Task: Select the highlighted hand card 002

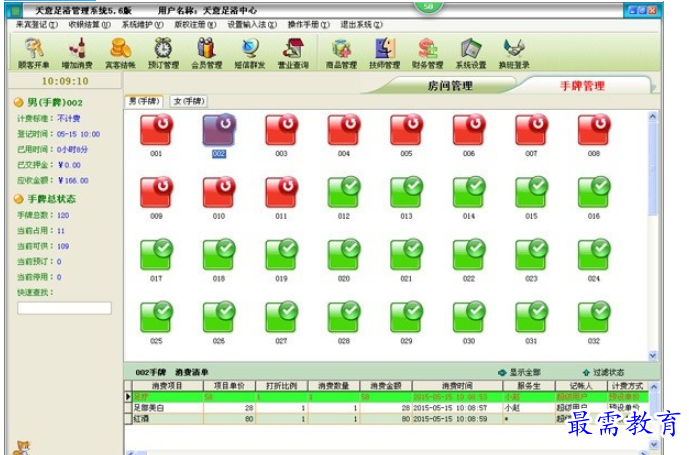Action: [219, 135]
